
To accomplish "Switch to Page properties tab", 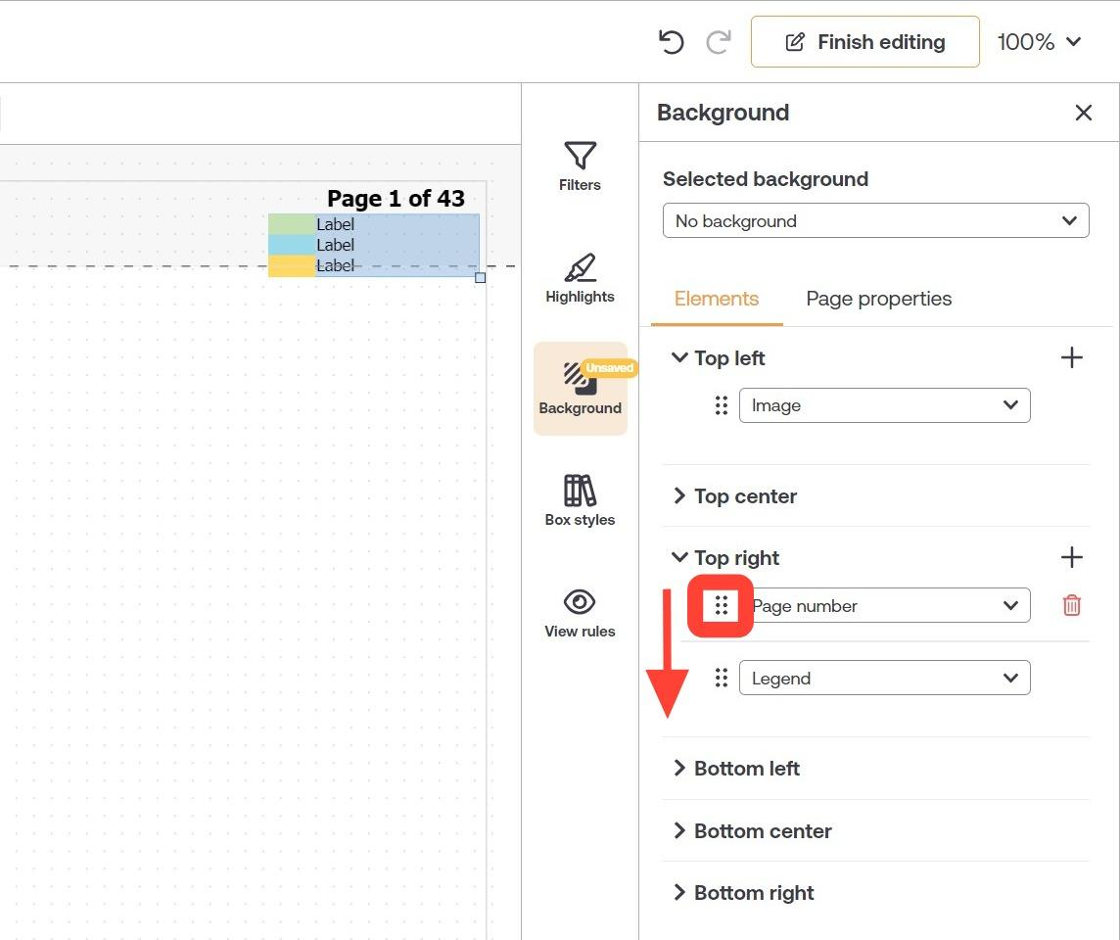I will [x=879, y=299].
